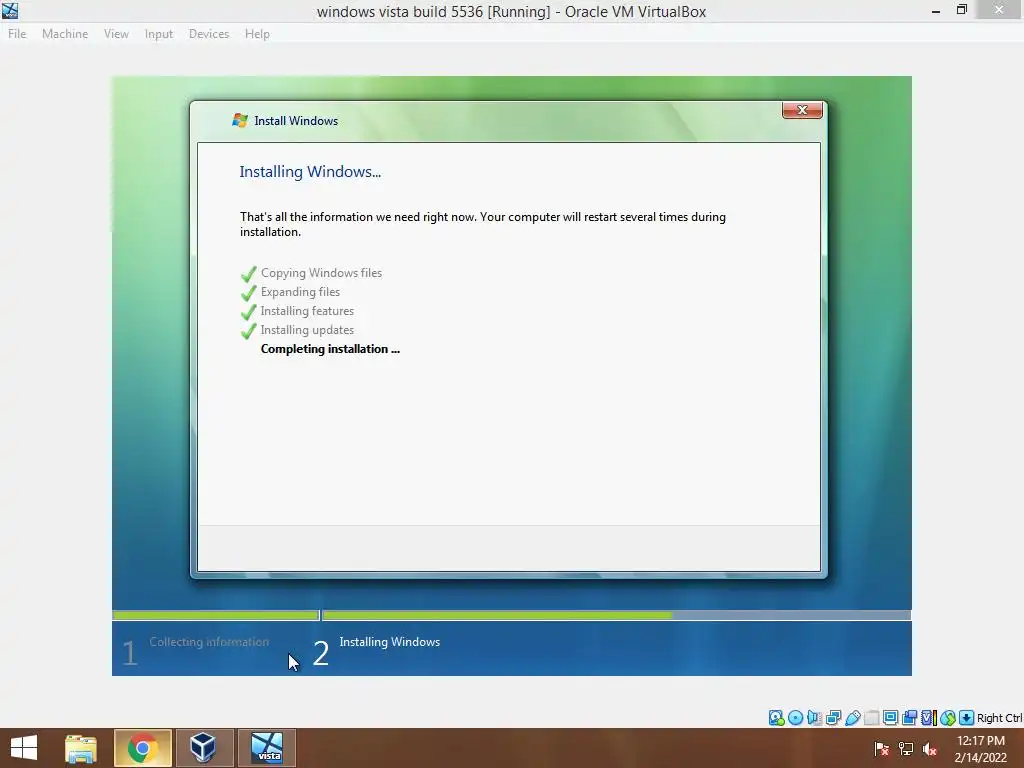This screenshot has width=1024, height=768.
Task: Click the optical disk status icon
Action: [x=795, y=718]
